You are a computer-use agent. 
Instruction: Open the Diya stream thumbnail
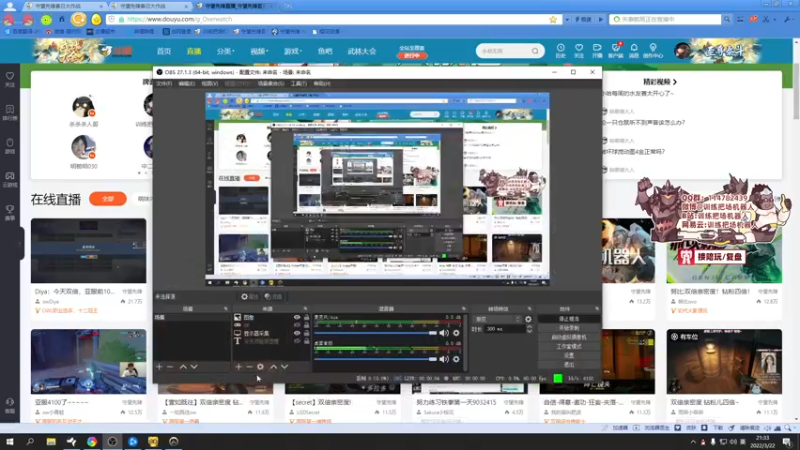[x=88, y=251]
